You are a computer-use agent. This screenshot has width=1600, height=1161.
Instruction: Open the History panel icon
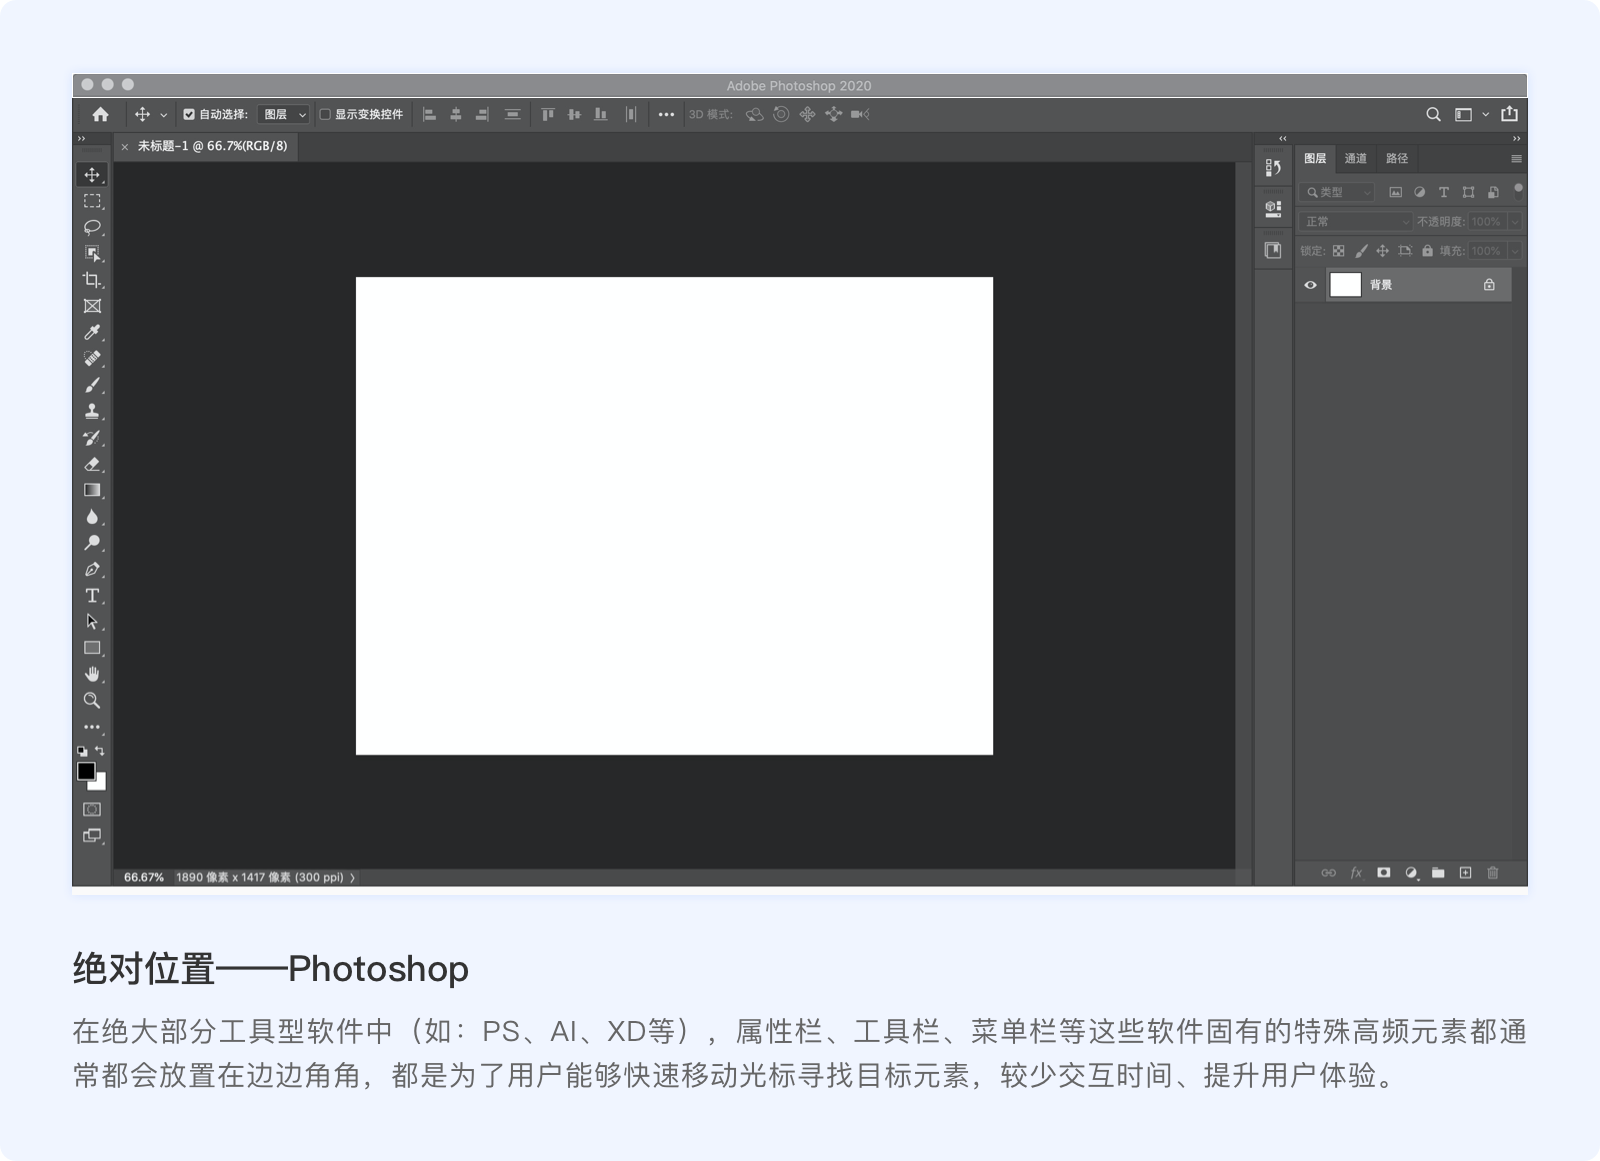pyautogui.click(x=1273, y=168)
